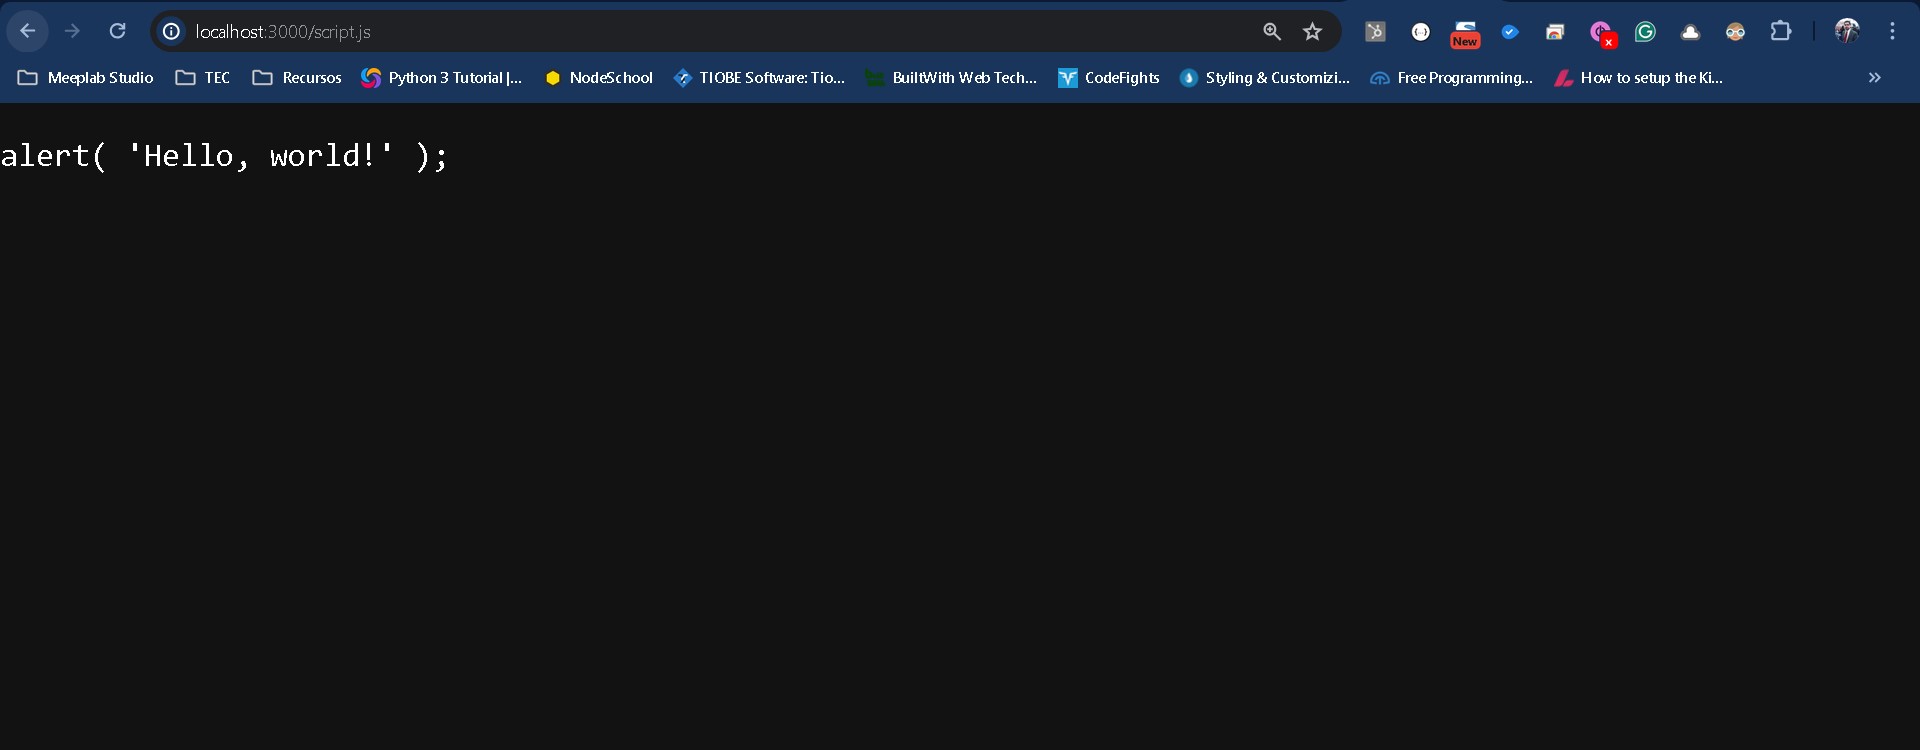
Task: Open the Python 3 Tutorial bookmark
Action: [x=442, y=78]
